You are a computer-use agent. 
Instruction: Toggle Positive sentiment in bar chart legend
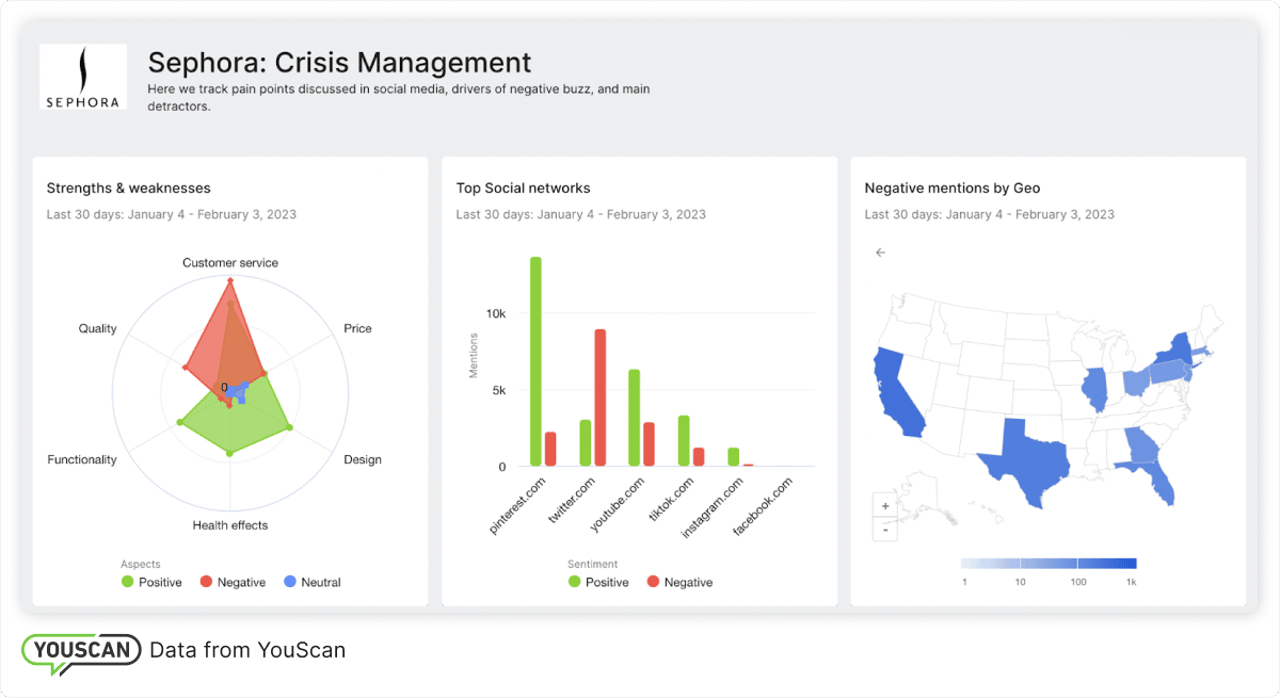598,582
